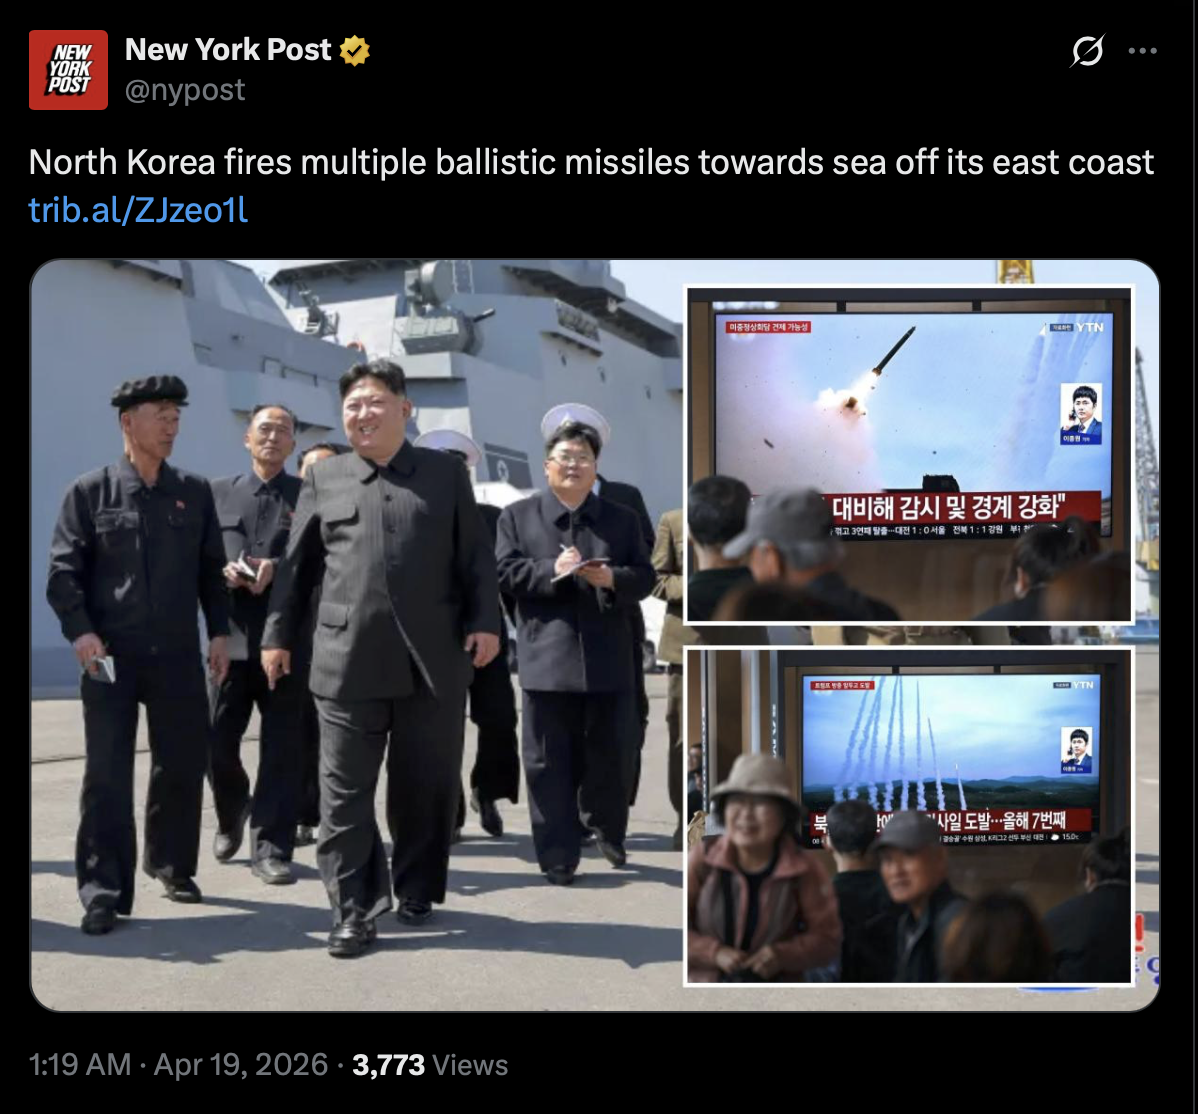Open the trib.al/ZJzeo1l link
This screenshot has width=1198, height=1114.
coord(138,209)
